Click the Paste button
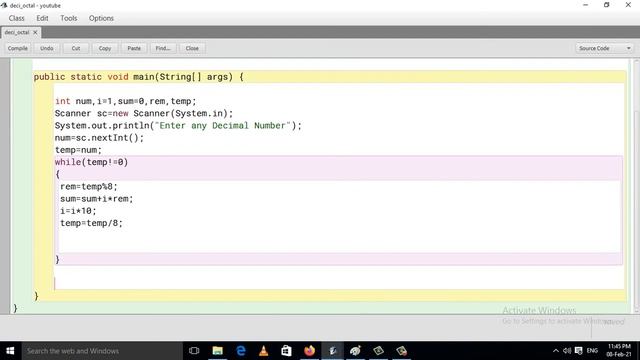This screenshot has height=360, width=640. tap(134, 48)
